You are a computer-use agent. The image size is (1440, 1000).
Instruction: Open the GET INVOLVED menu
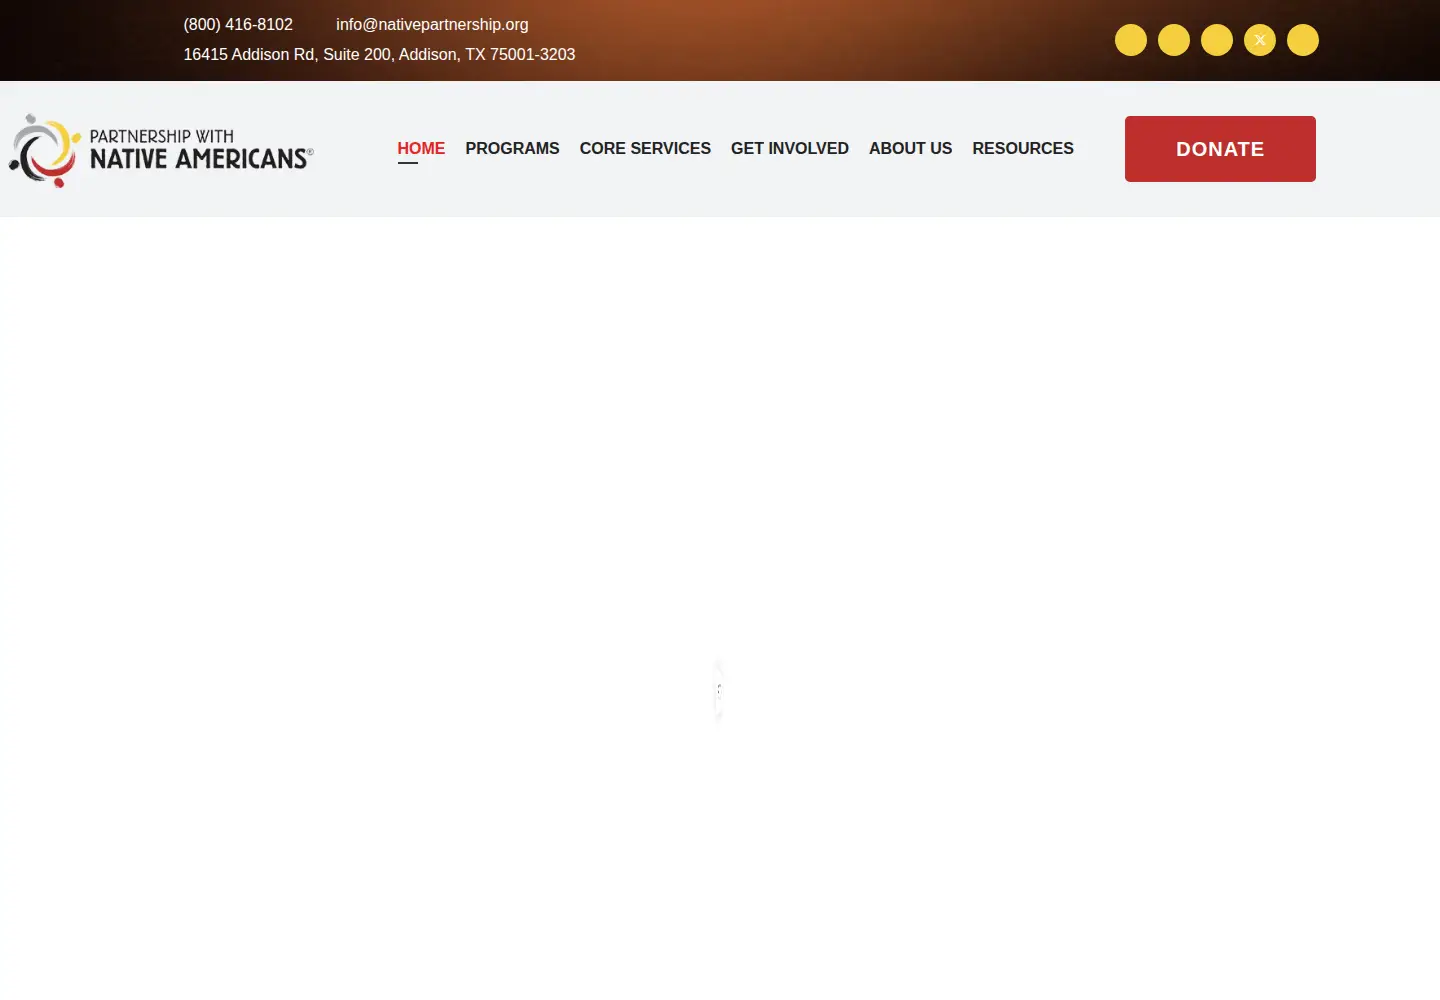[790, 148]
